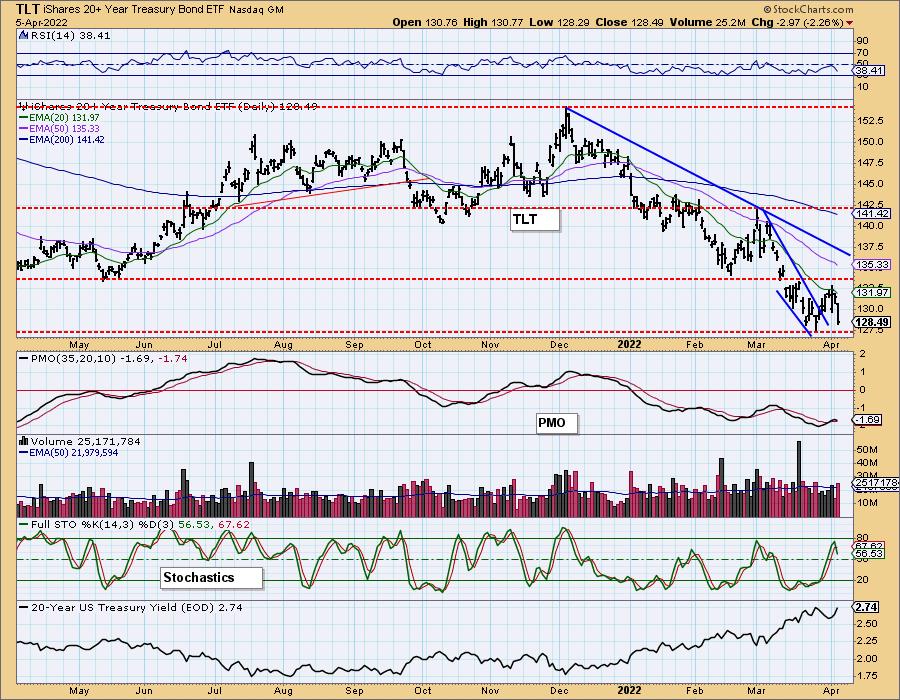The image size is (900, 700).
Task: Click the tallest March volume spike bar
Action: coord(798,479)
